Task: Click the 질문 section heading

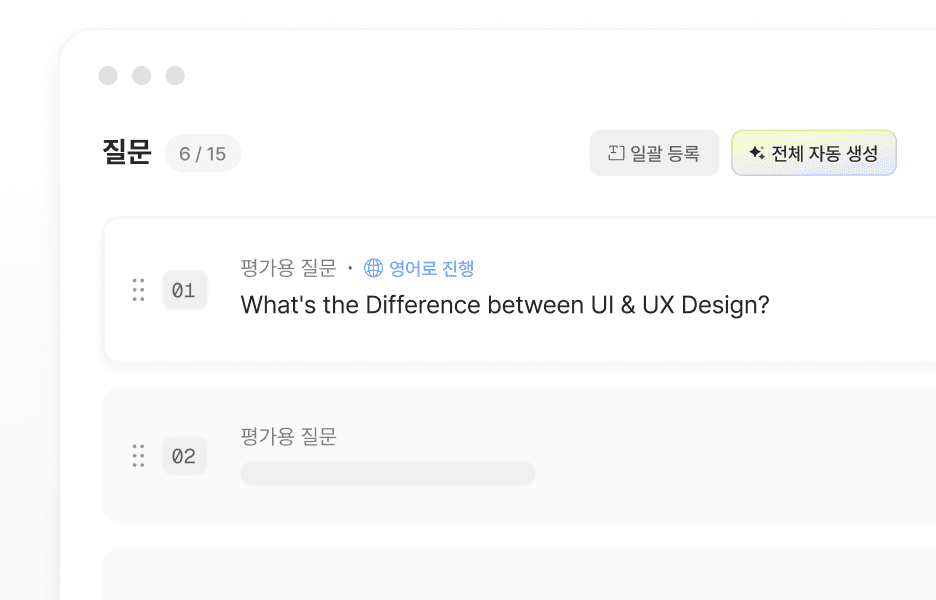Action: [x=127, y=152]
